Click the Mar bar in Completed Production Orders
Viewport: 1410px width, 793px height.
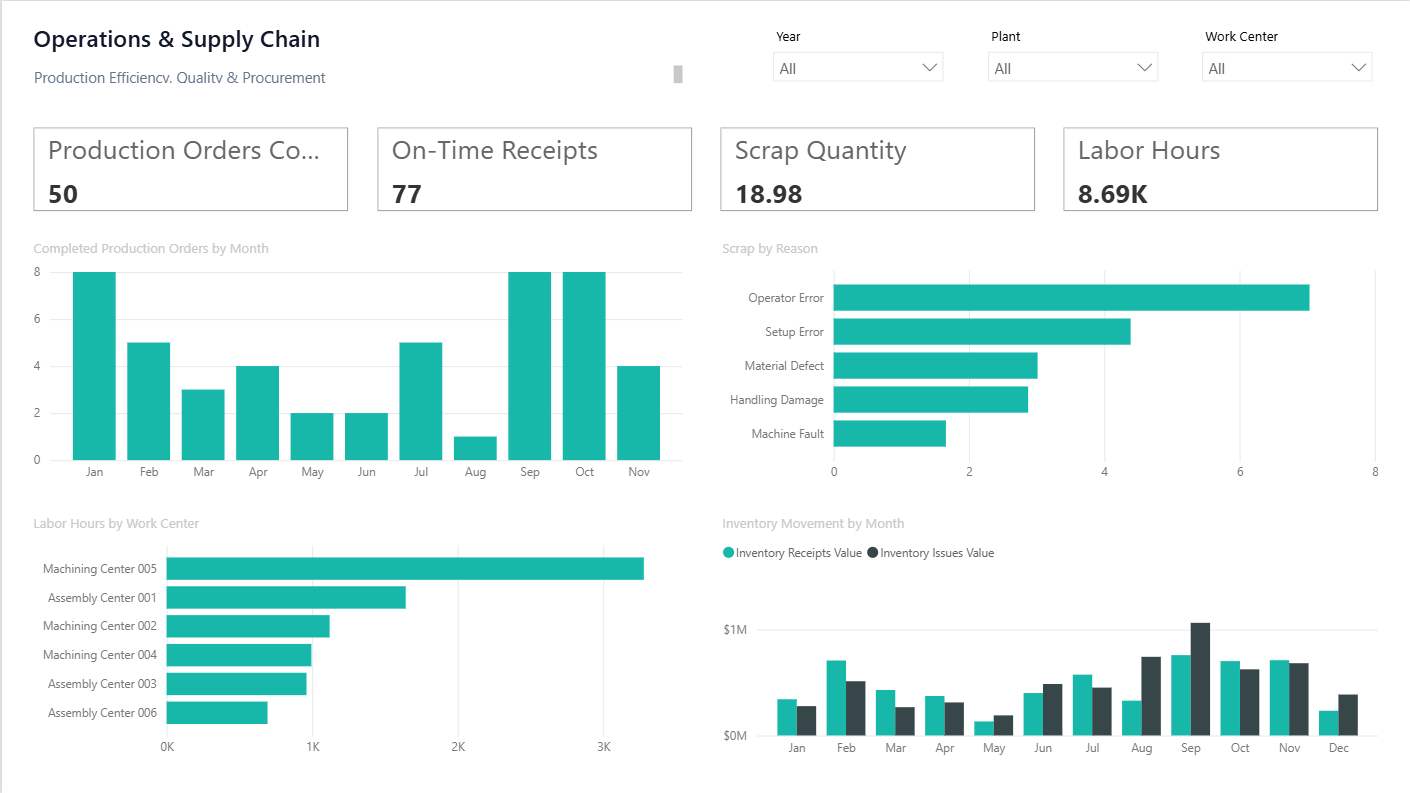(203, 425)
